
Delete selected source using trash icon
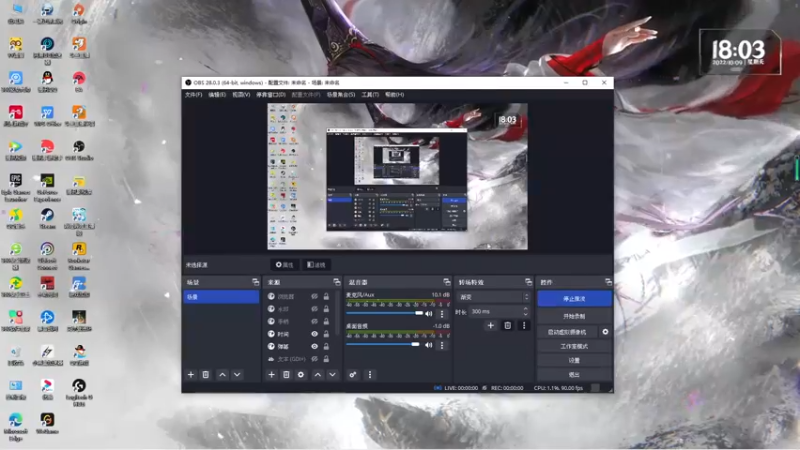coord(286,374)
